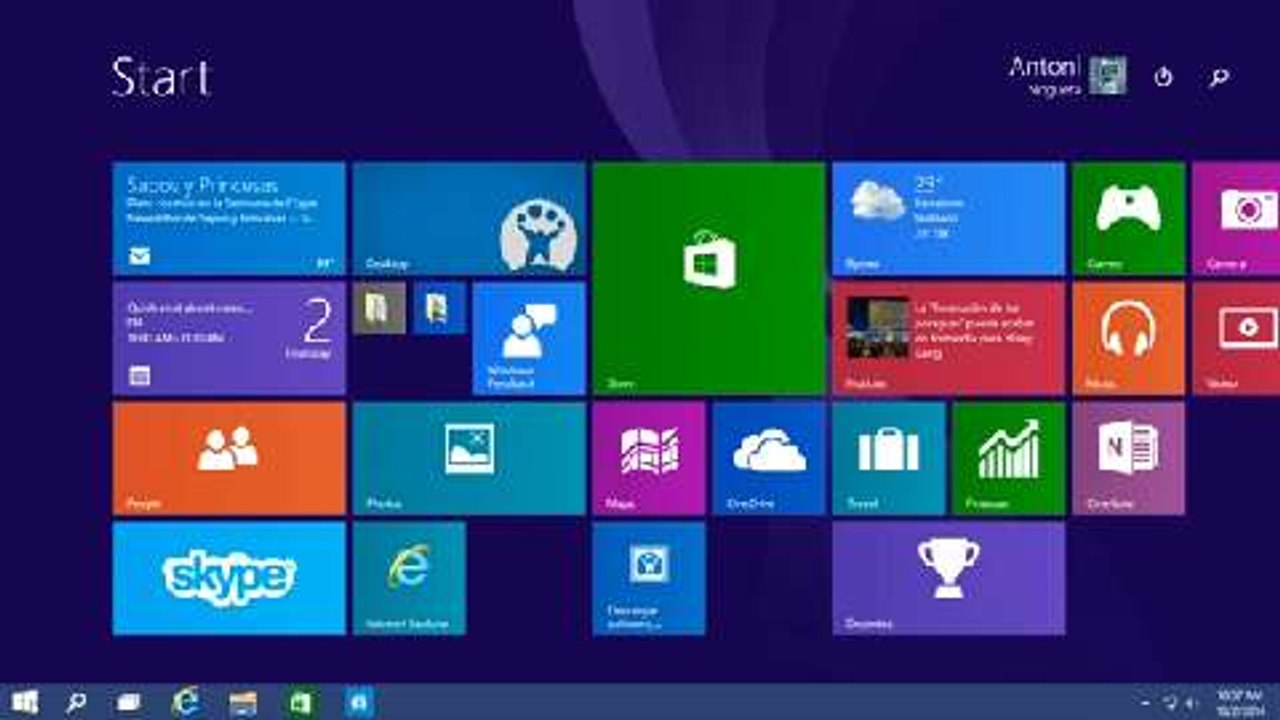Open the Mail live tile
Screen dimensions: 1280x720
click(x=229, y=219)
